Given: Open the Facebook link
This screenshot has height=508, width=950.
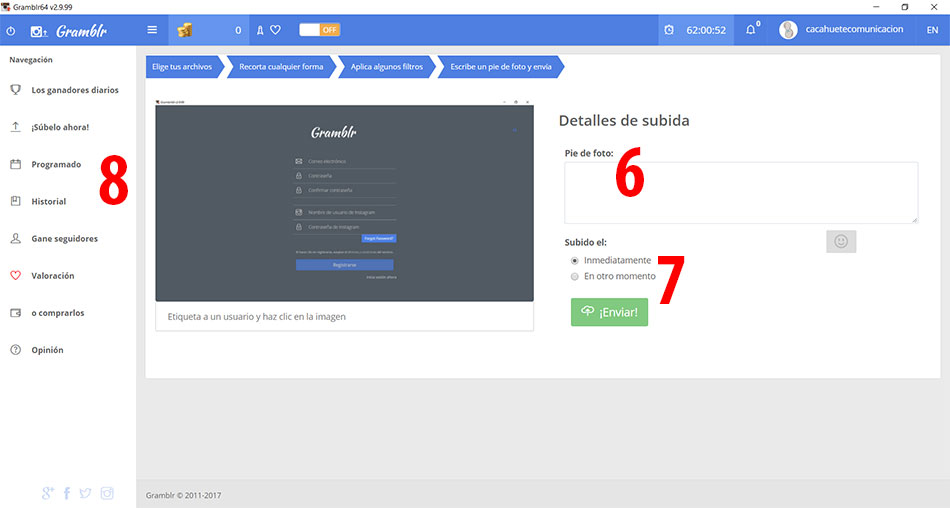Looking at the screenshot, I should [67, 493].
